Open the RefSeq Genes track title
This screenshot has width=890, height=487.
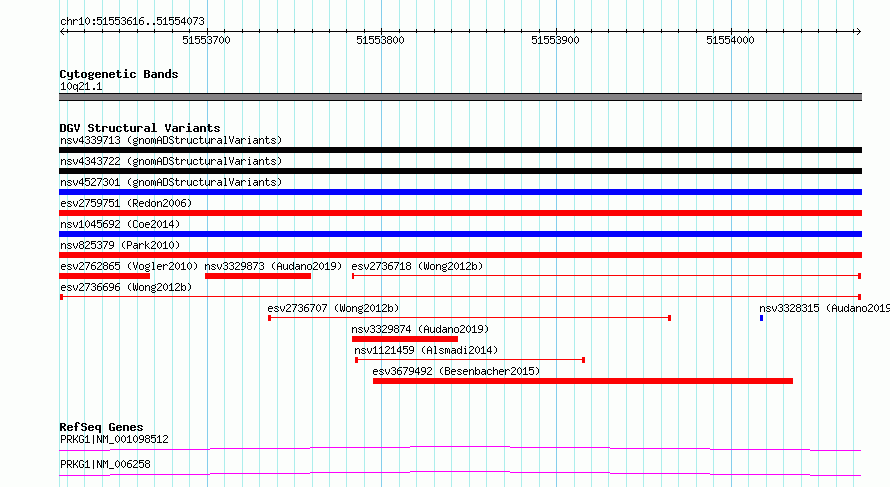point(101,427)
